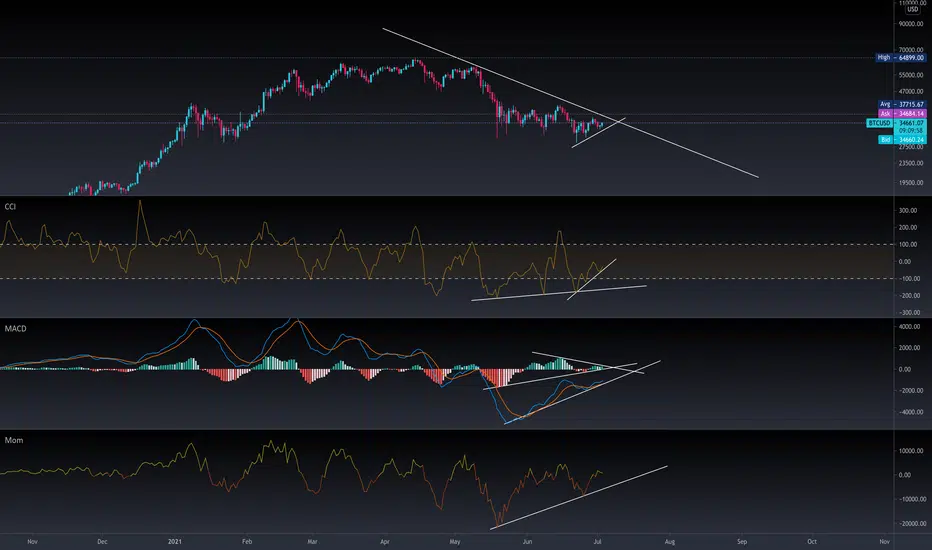
Task: Click the Dec label on time axis
Action: click(102, 542)
